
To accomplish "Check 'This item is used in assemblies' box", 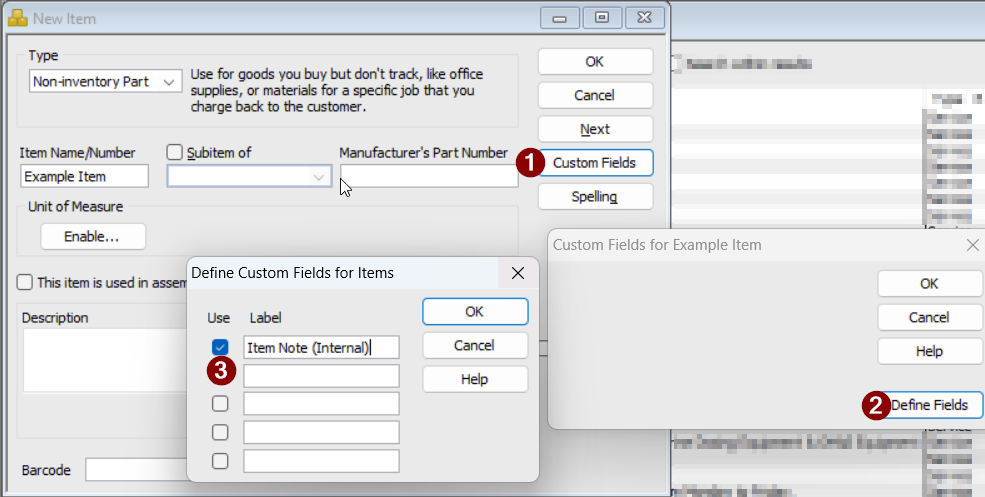I will tap(24, 282).
